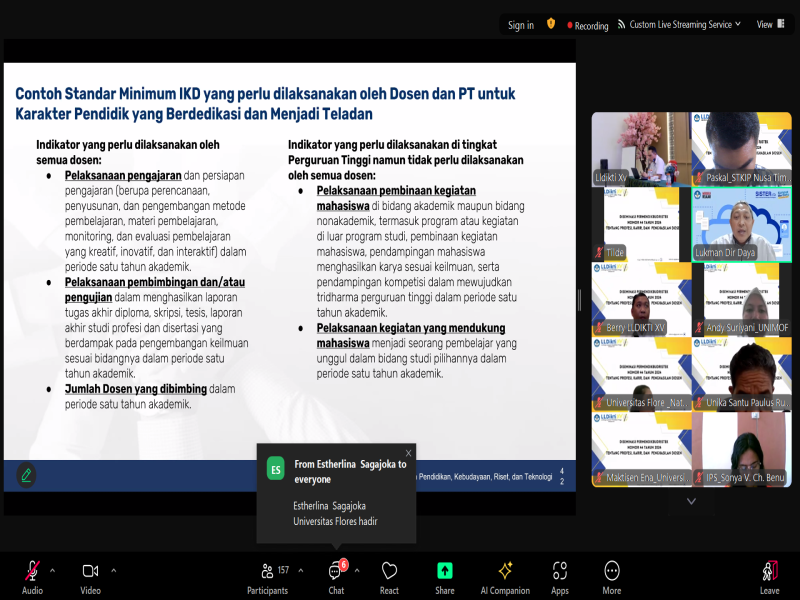Click underlined text Jumlah Dosen yang dibimbing
The height and width of the screenshot is (600, 800).
[x=136, y=389]
